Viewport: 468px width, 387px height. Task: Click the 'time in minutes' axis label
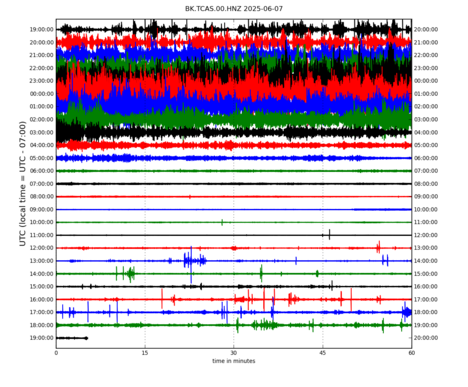point(234,361)
